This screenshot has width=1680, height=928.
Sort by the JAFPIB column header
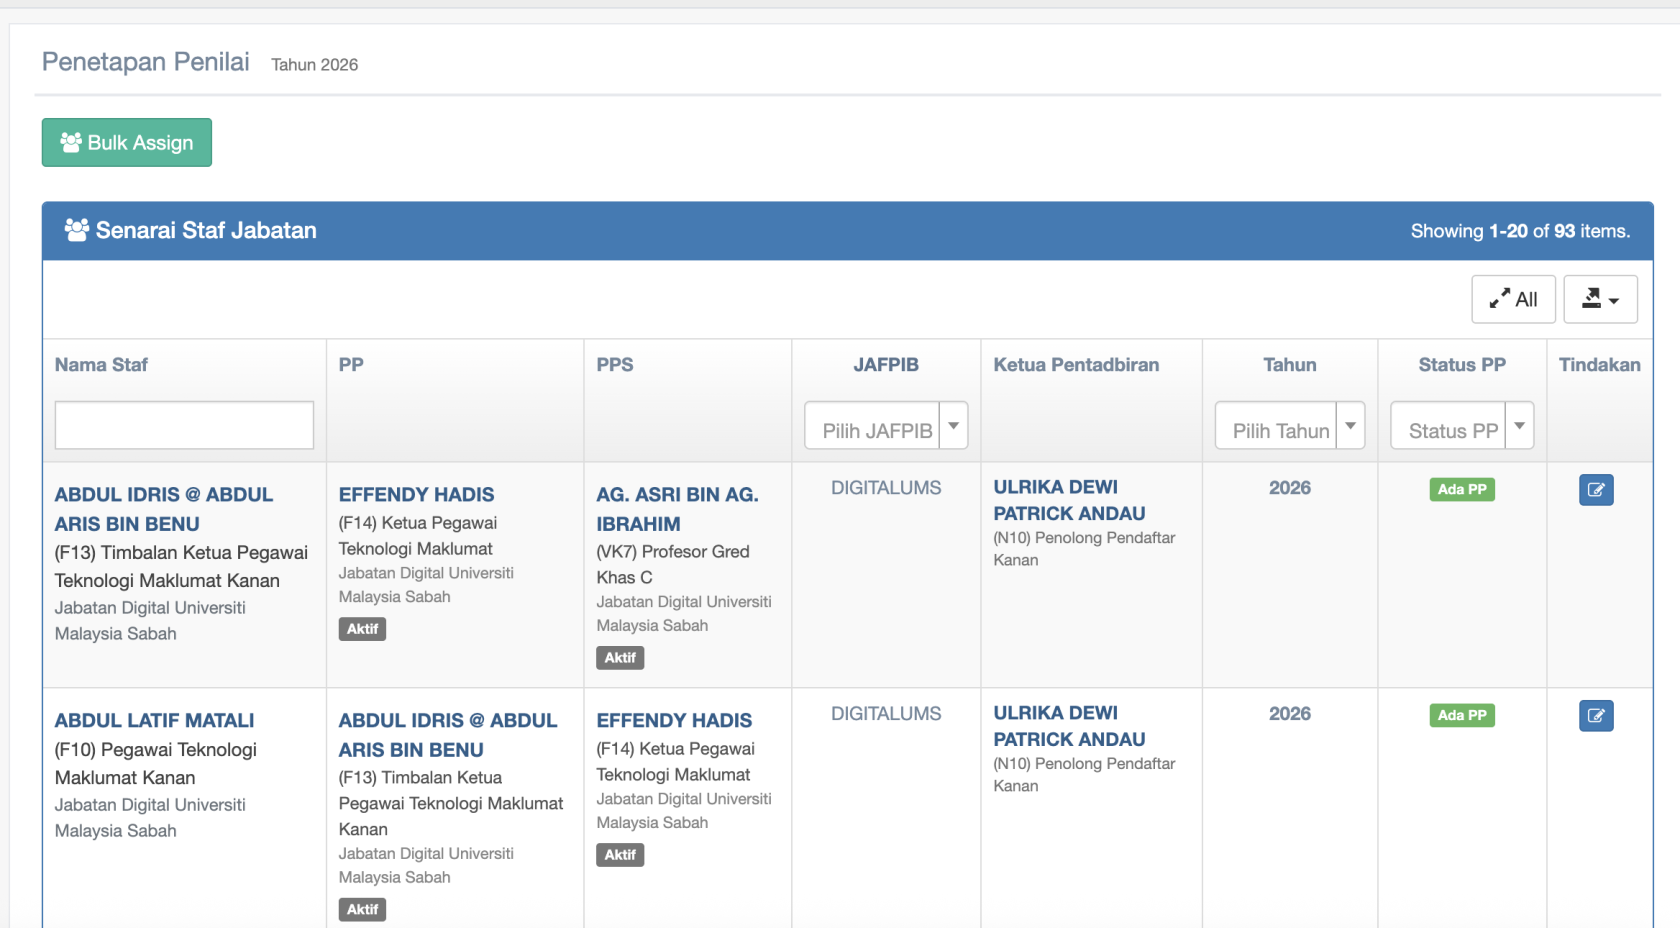pos(886,365)
